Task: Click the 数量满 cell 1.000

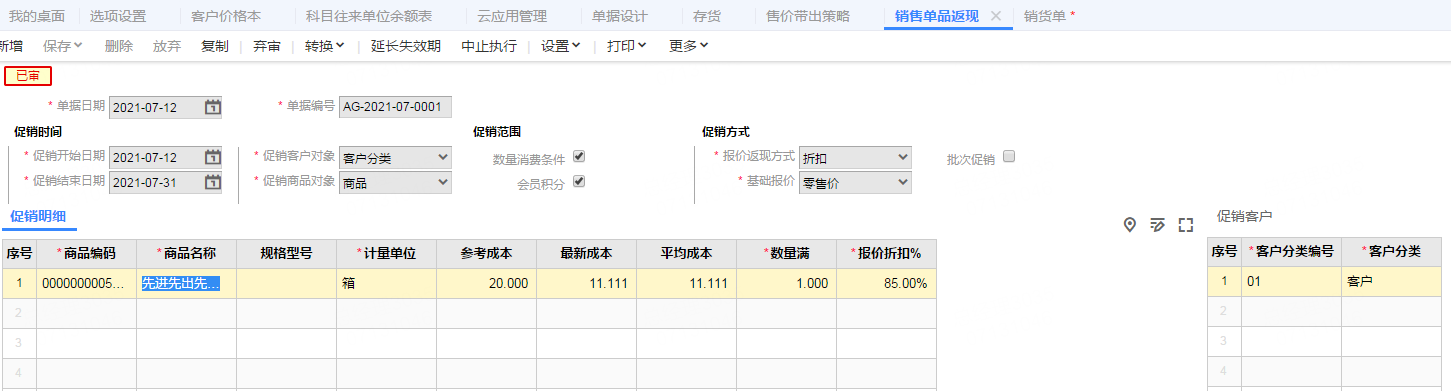Action: [787, 283]
